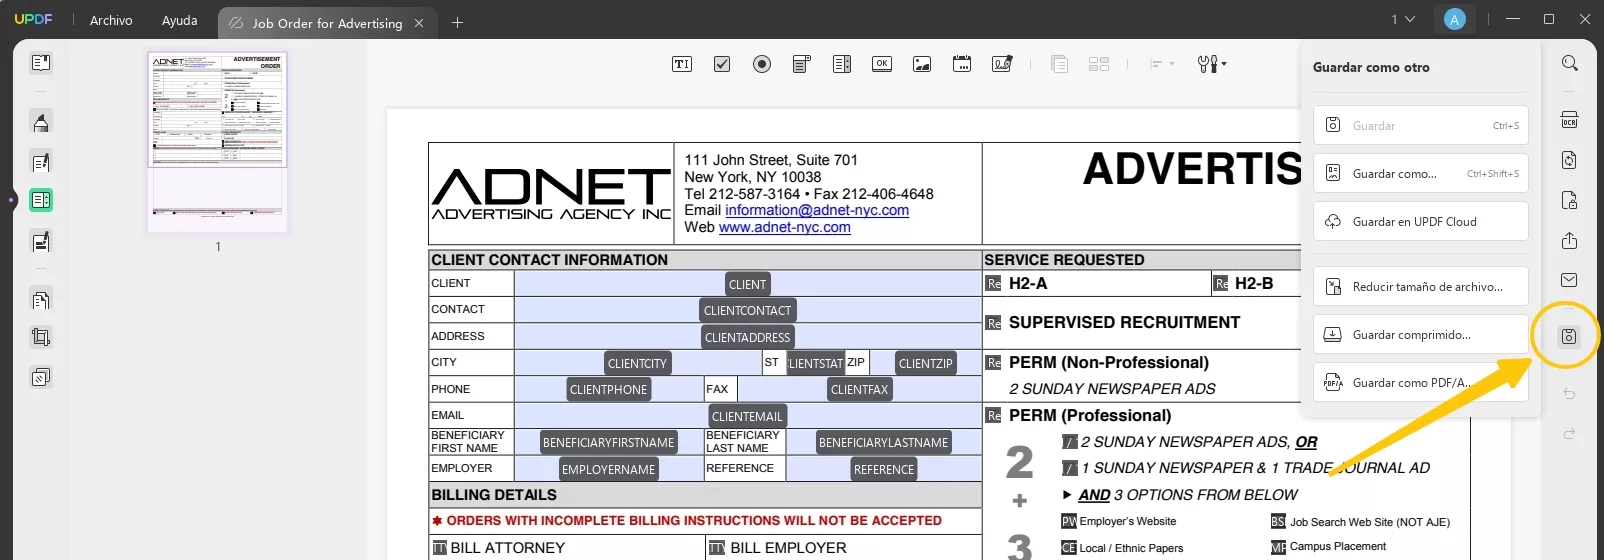Open the Batch tools icon
This screenshot has height=560, width=1604.
[41, 377]
